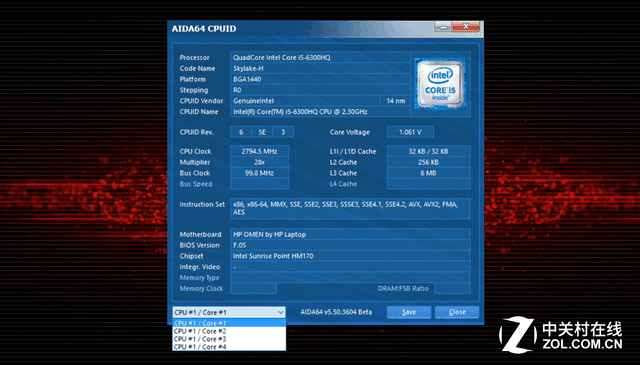
Task: Click the 2794.5 MHz CPU clock value
Action: point(260,151)
